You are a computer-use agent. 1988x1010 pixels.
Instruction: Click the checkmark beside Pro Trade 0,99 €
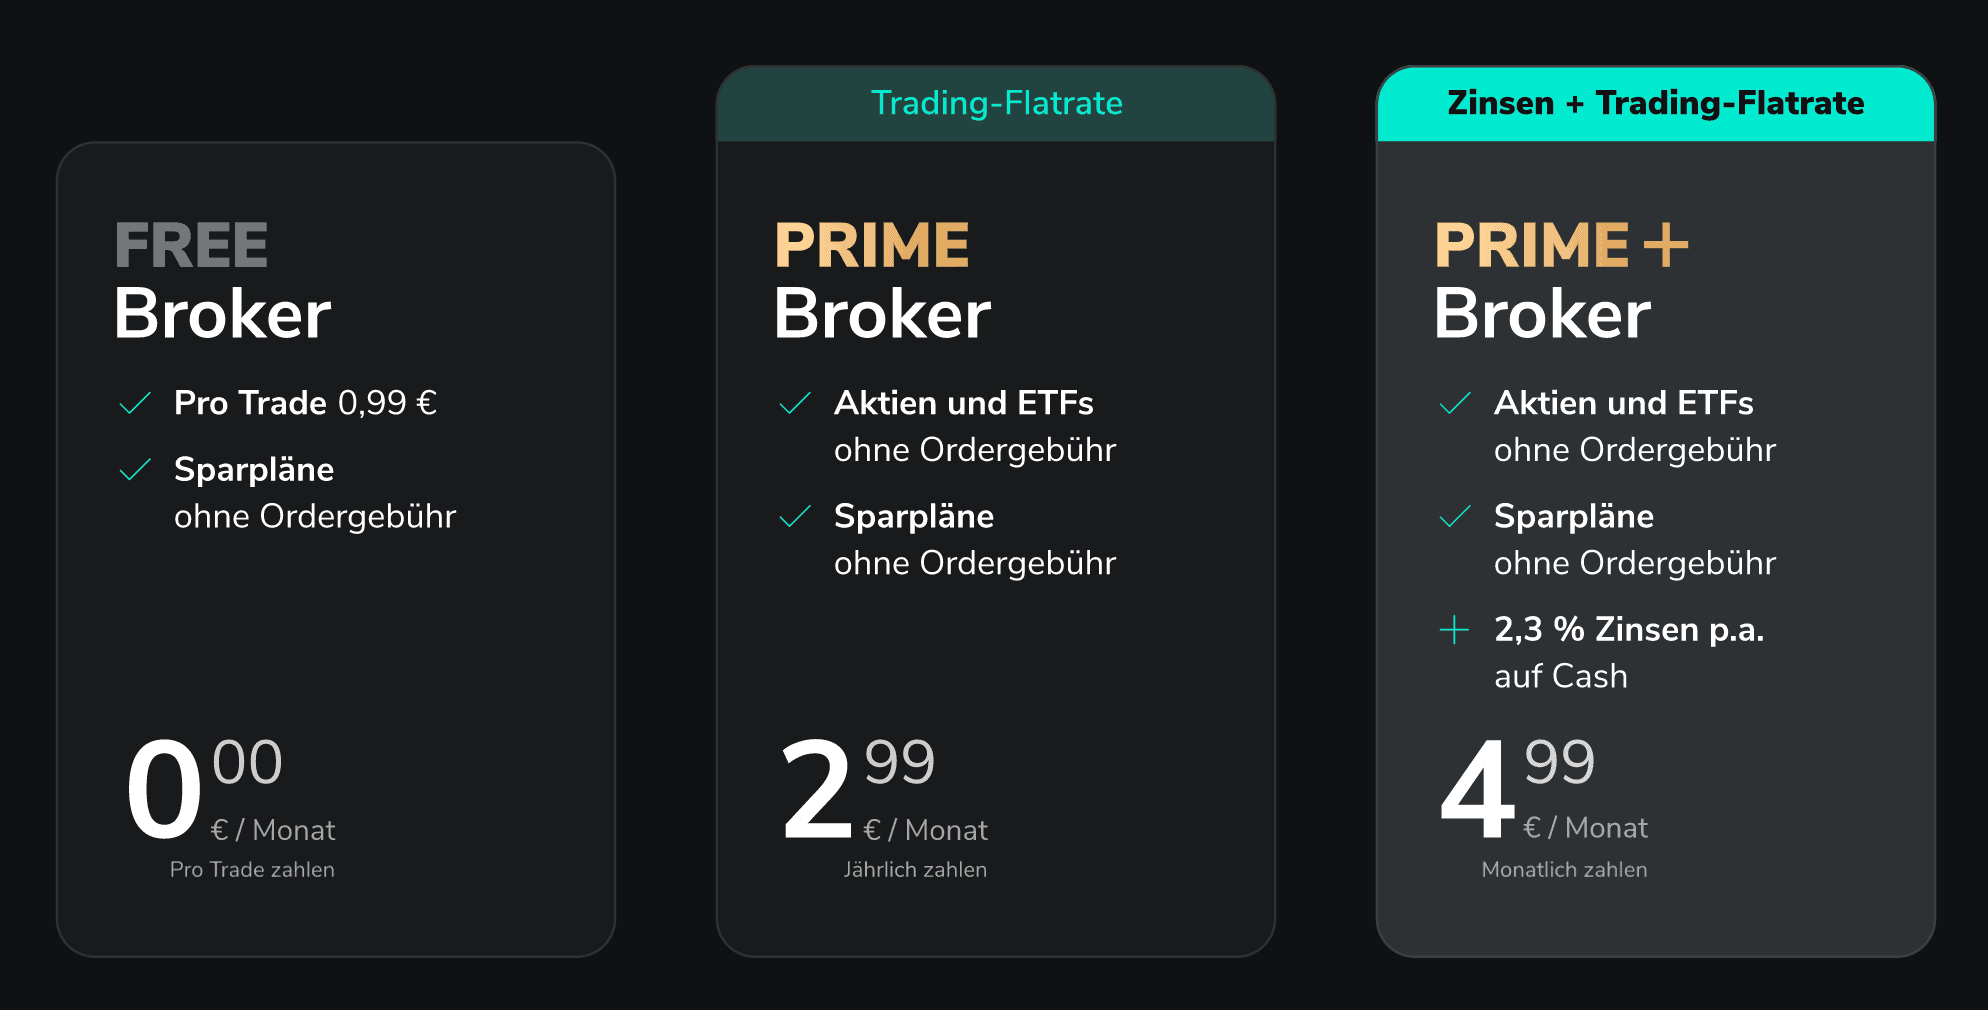[x=135, y=403]
